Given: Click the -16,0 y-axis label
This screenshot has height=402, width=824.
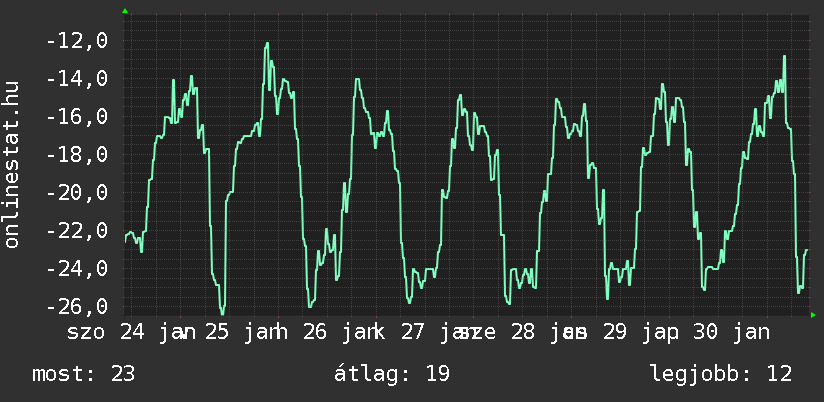Looking at the screenshot, I should click(x=77, y=117).
